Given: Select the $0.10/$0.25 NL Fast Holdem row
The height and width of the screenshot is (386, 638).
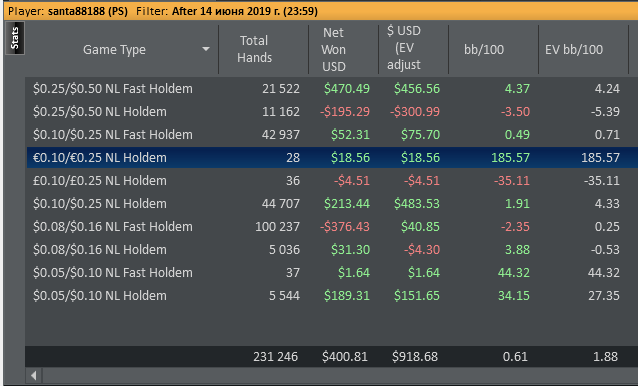Looking at the screenshot, I should [332, 135].
